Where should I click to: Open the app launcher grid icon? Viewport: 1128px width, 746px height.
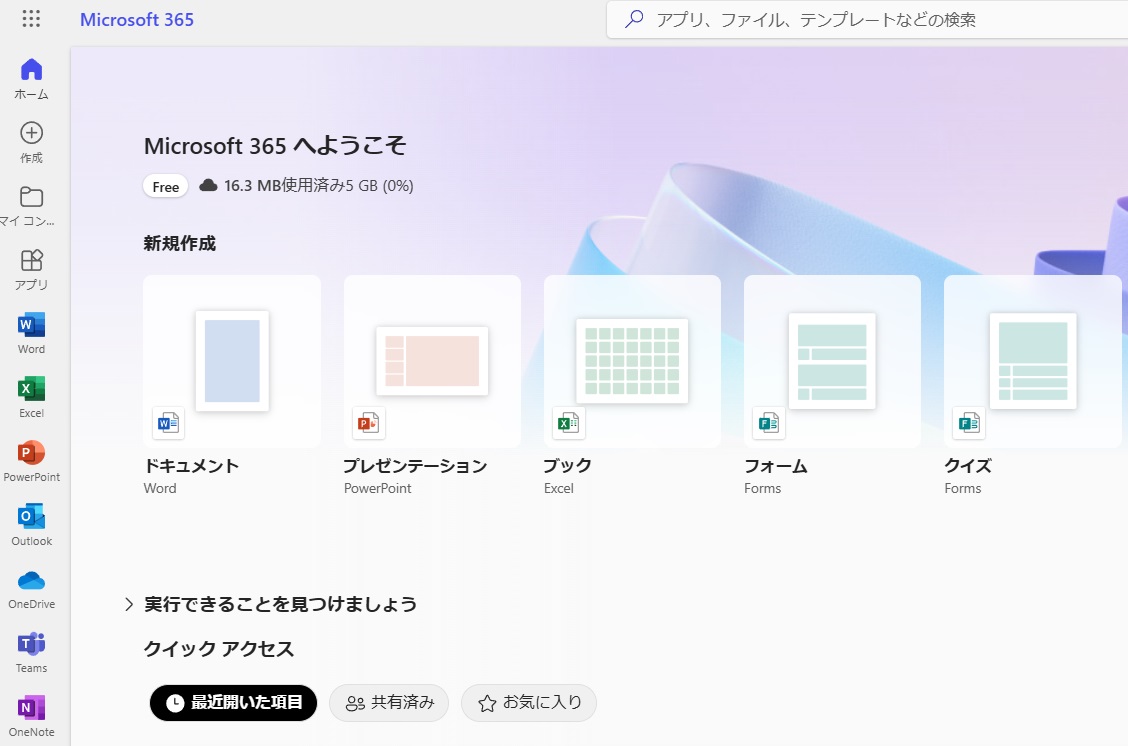[x=31, y=19]
